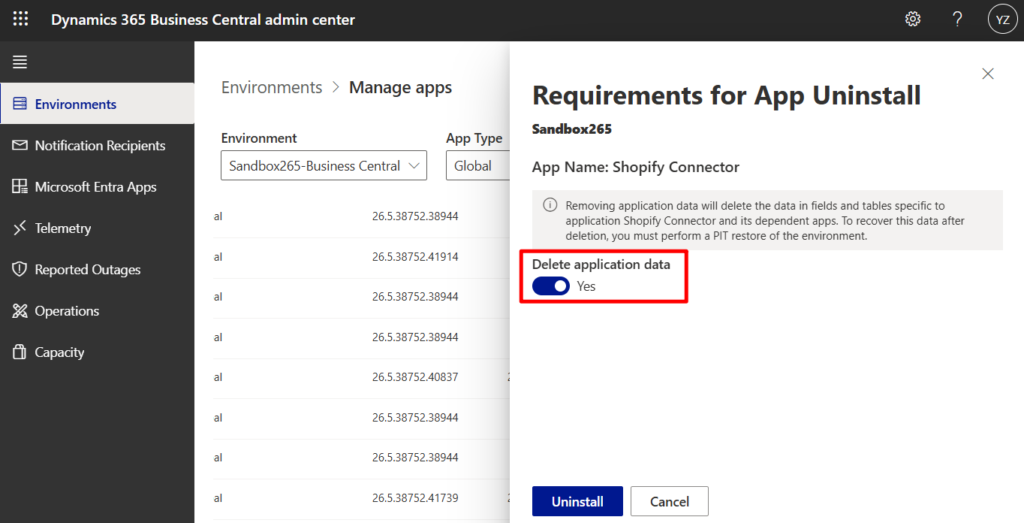Screen dimensions: 1024x523
Task: Open the settings gear icon
Action: click(912, 20)
